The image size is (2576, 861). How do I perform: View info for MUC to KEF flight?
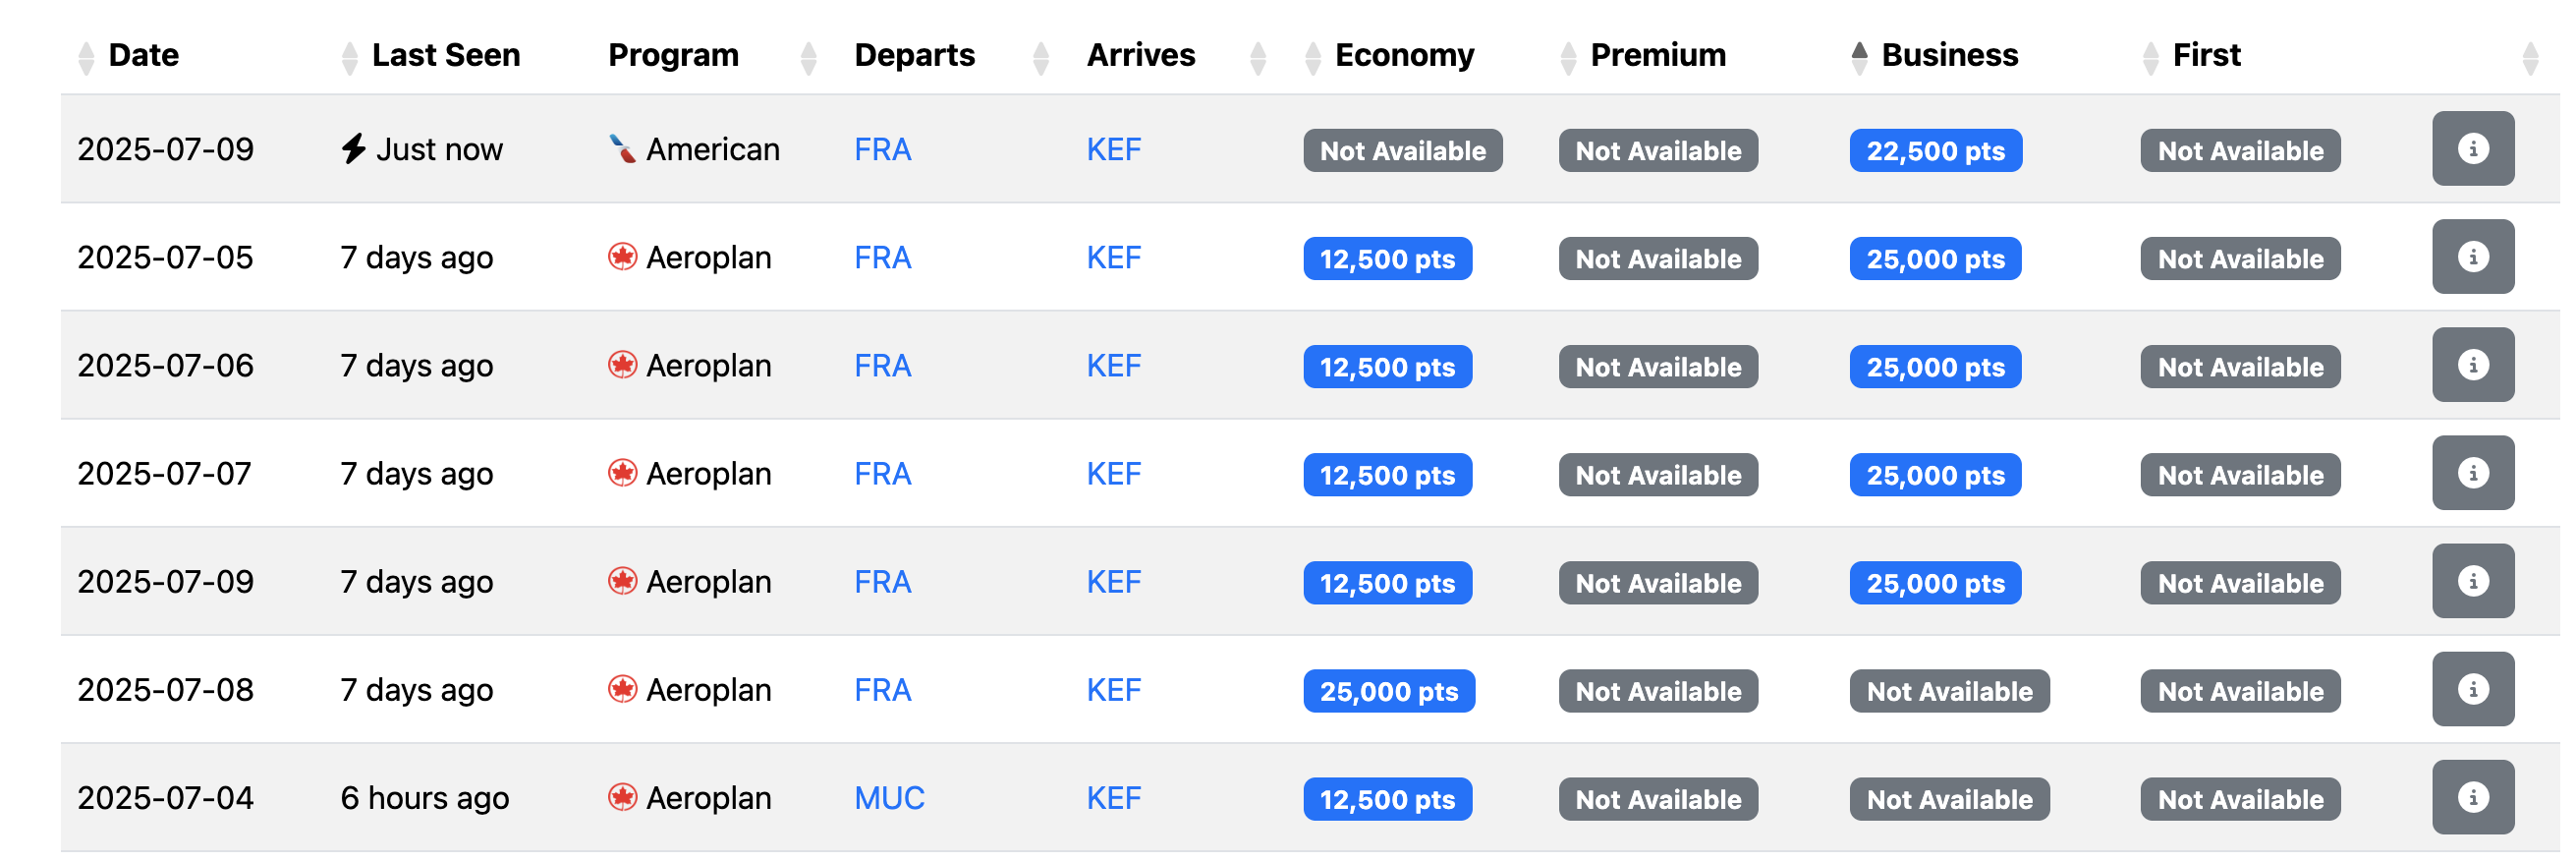click(x=2472, y=797)
